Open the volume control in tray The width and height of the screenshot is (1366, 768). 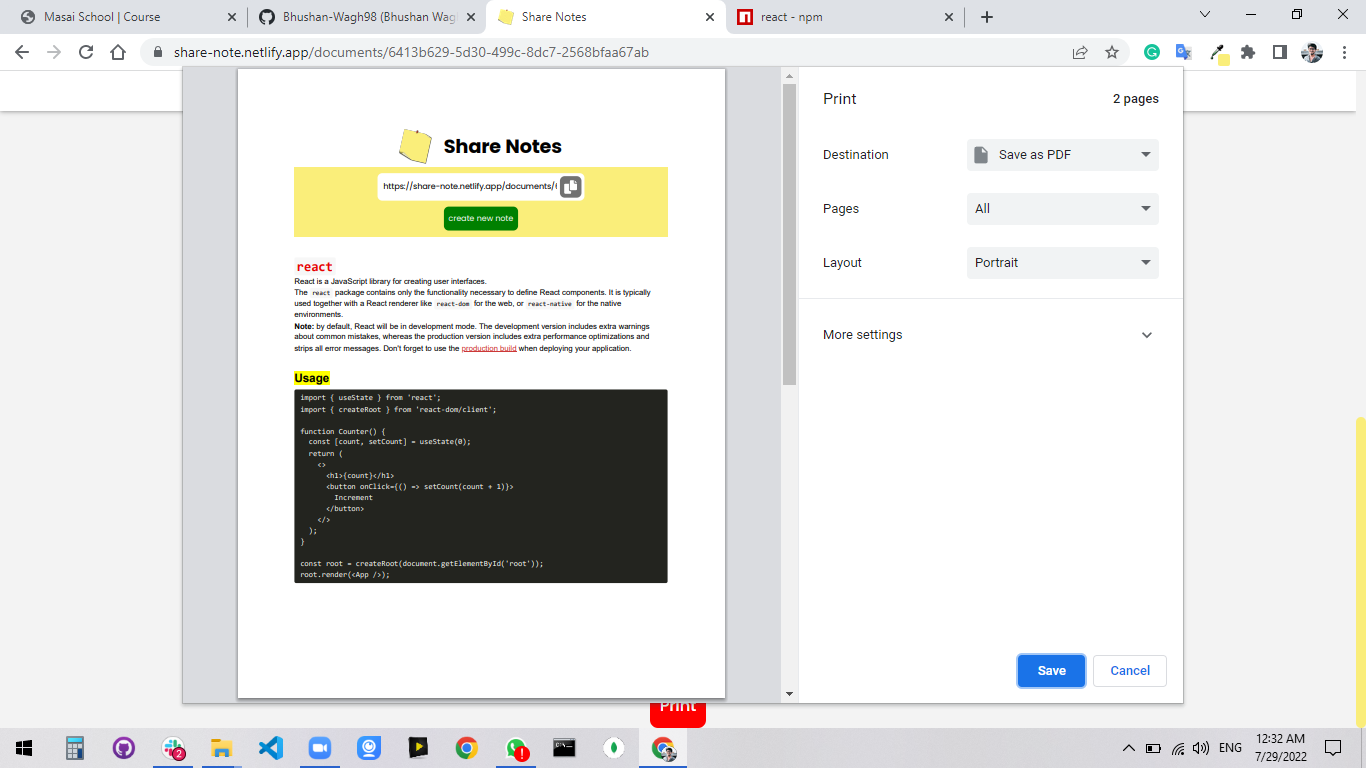pos(1201,747)
